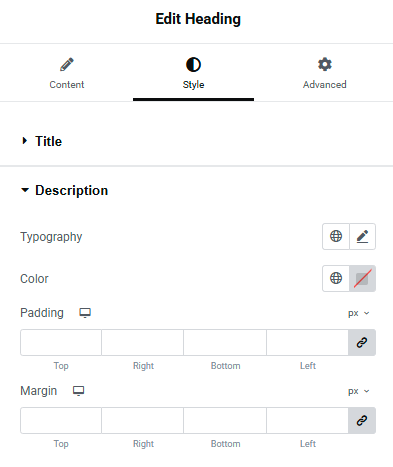This screenshot has width=393, height=467.
Task: Click the Style half-circle icon
Action: (193, 65)
